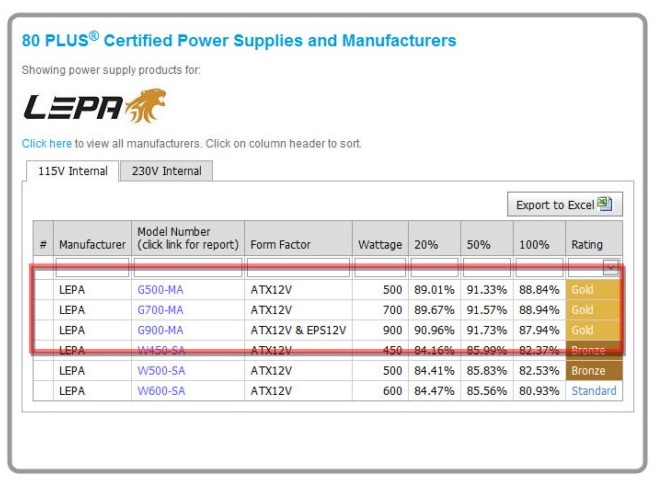Click the Wattage filter input field
657x483 pixels.
click(x=380, y=268)
